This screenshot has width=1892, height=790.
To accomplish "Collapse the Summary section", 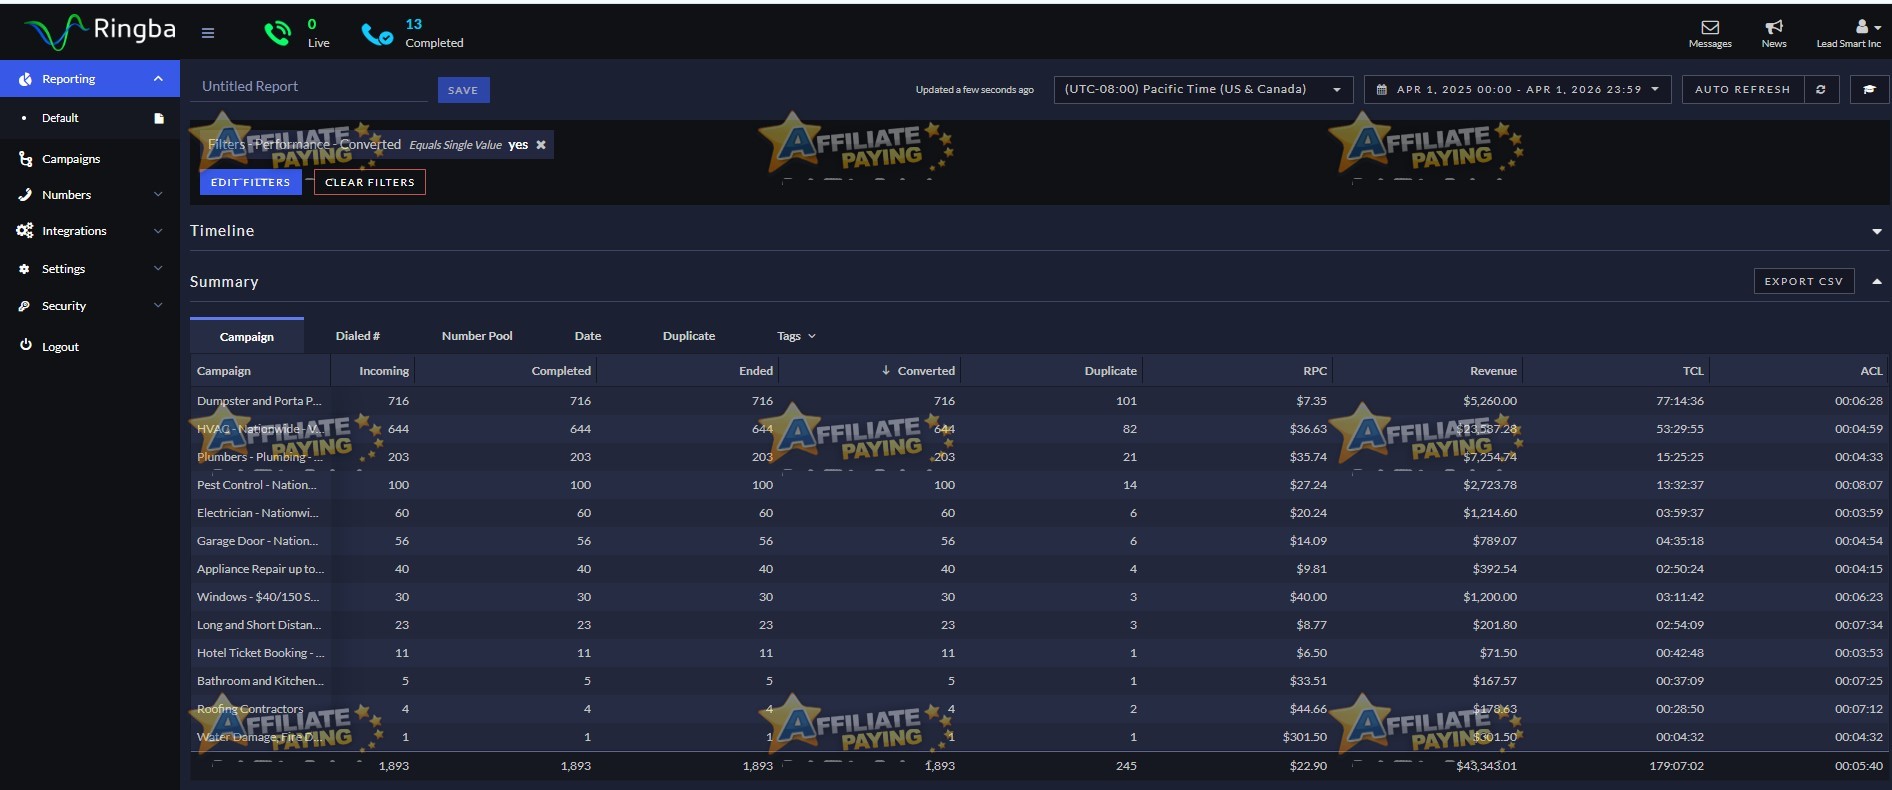I will pos(1876,282).
